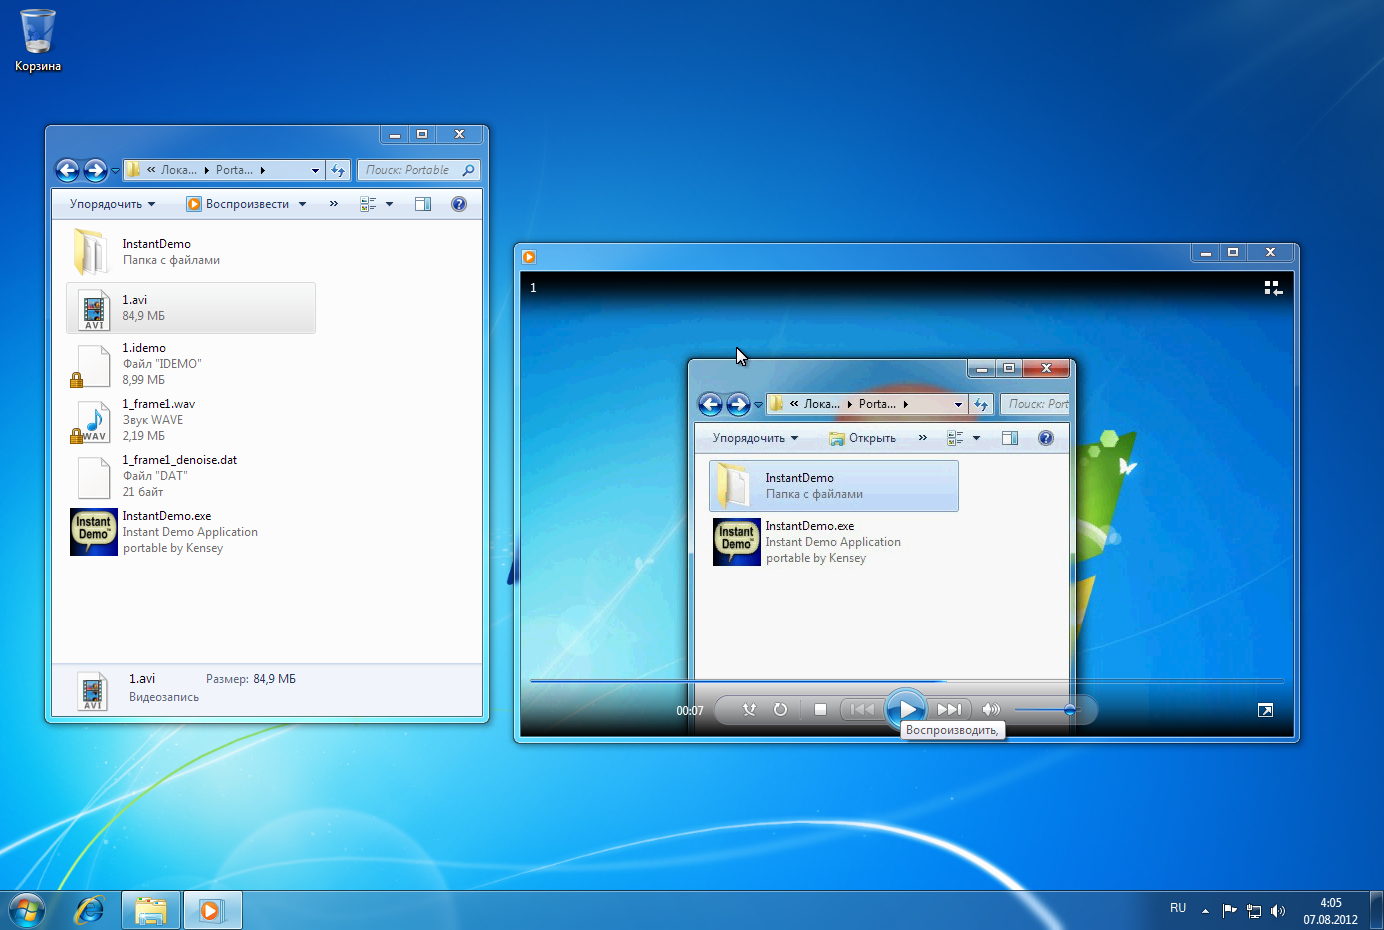The width and height of the screenshot is (1384, 930).
Task: Change the Explorer view with the view icon
Action: tap(368, 204)
